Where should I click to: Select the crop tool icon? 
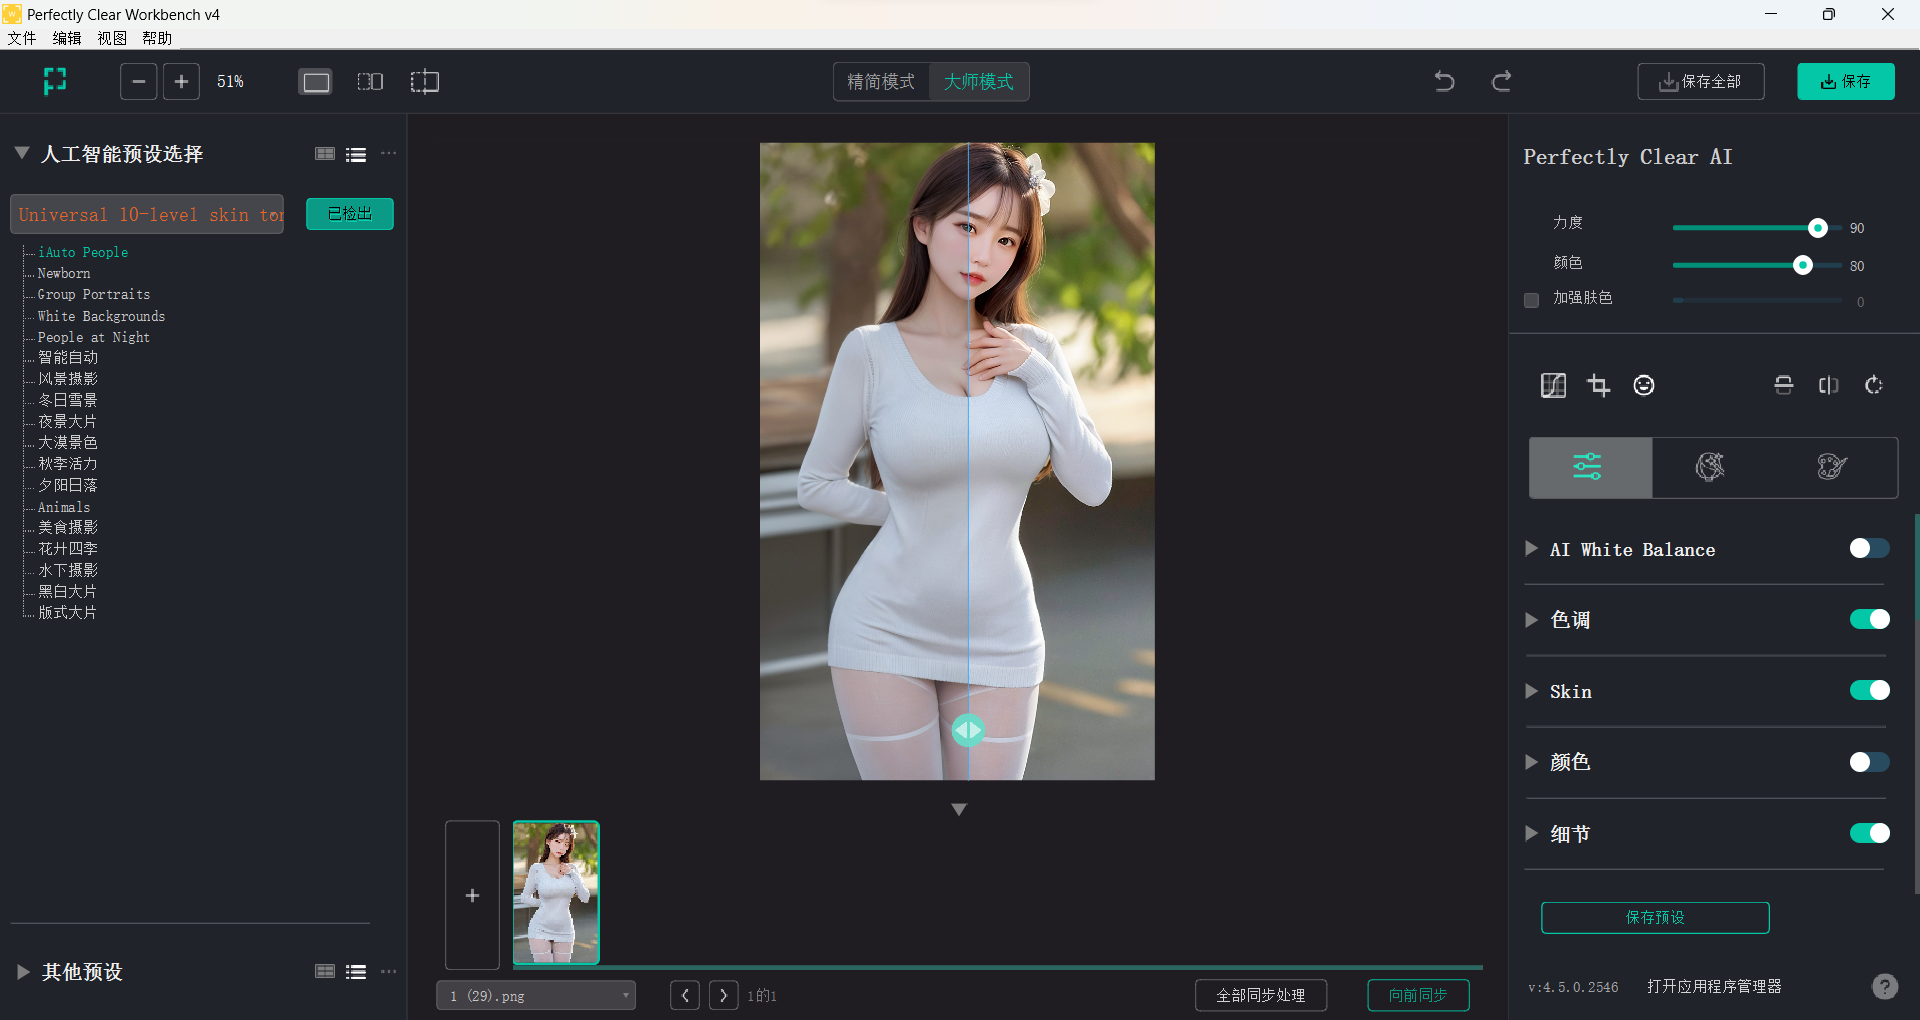point(1598,385)
